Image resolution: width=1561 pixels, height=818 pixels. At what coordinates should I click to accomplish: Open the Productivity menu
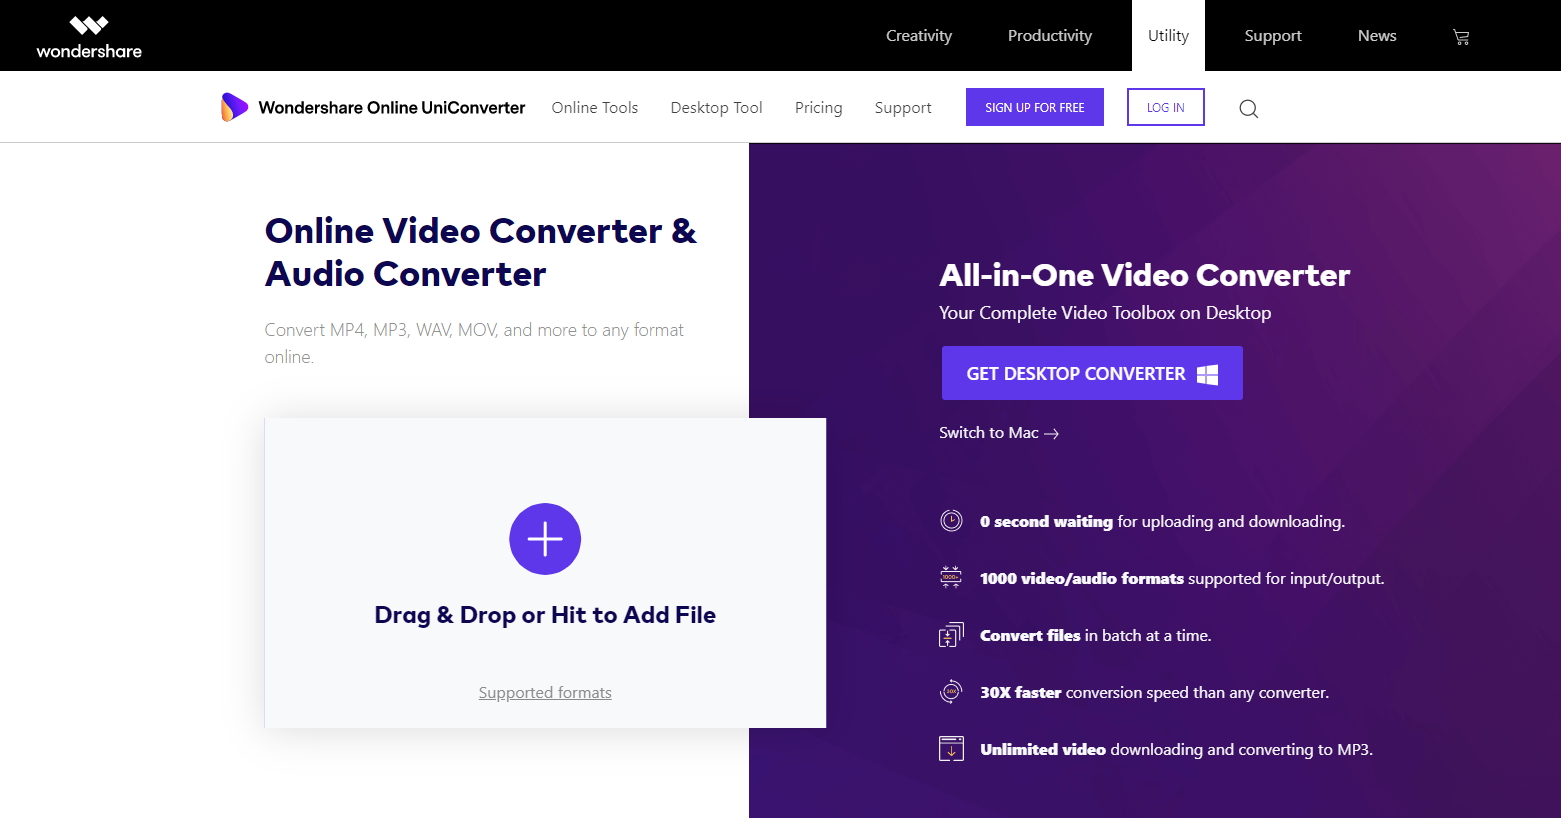click(x=1050, y=36)
